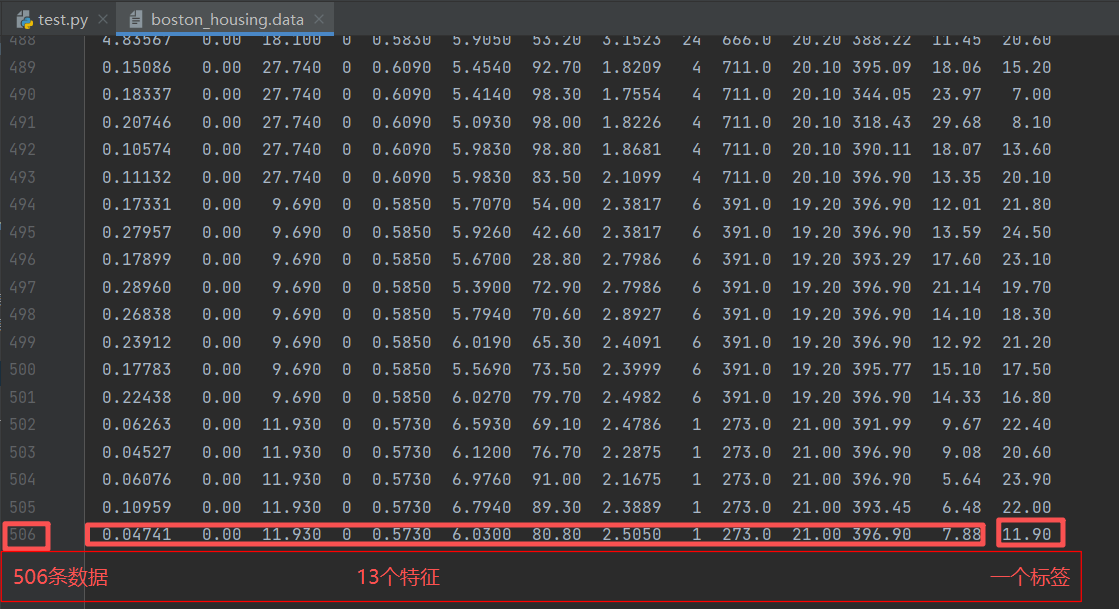The height and width of the screenshot is (609, 1119).
Task: Click the value 0.23912
Action: click(x=136, y=342)
